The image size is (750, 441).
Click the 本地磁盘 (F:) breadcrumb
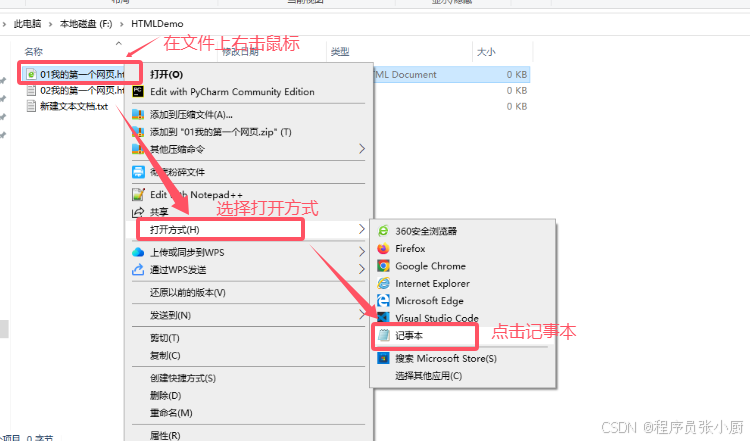86,23
